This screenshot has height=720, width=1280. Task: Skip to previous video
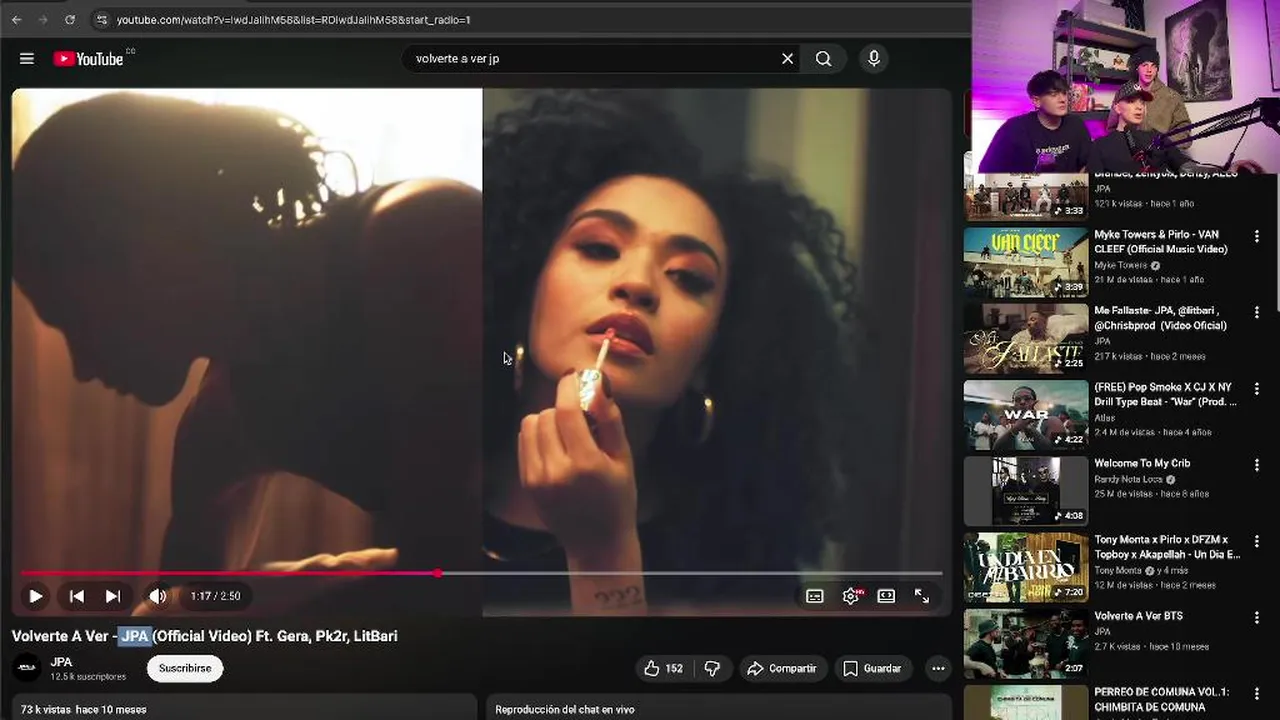[x=77, y=596]
